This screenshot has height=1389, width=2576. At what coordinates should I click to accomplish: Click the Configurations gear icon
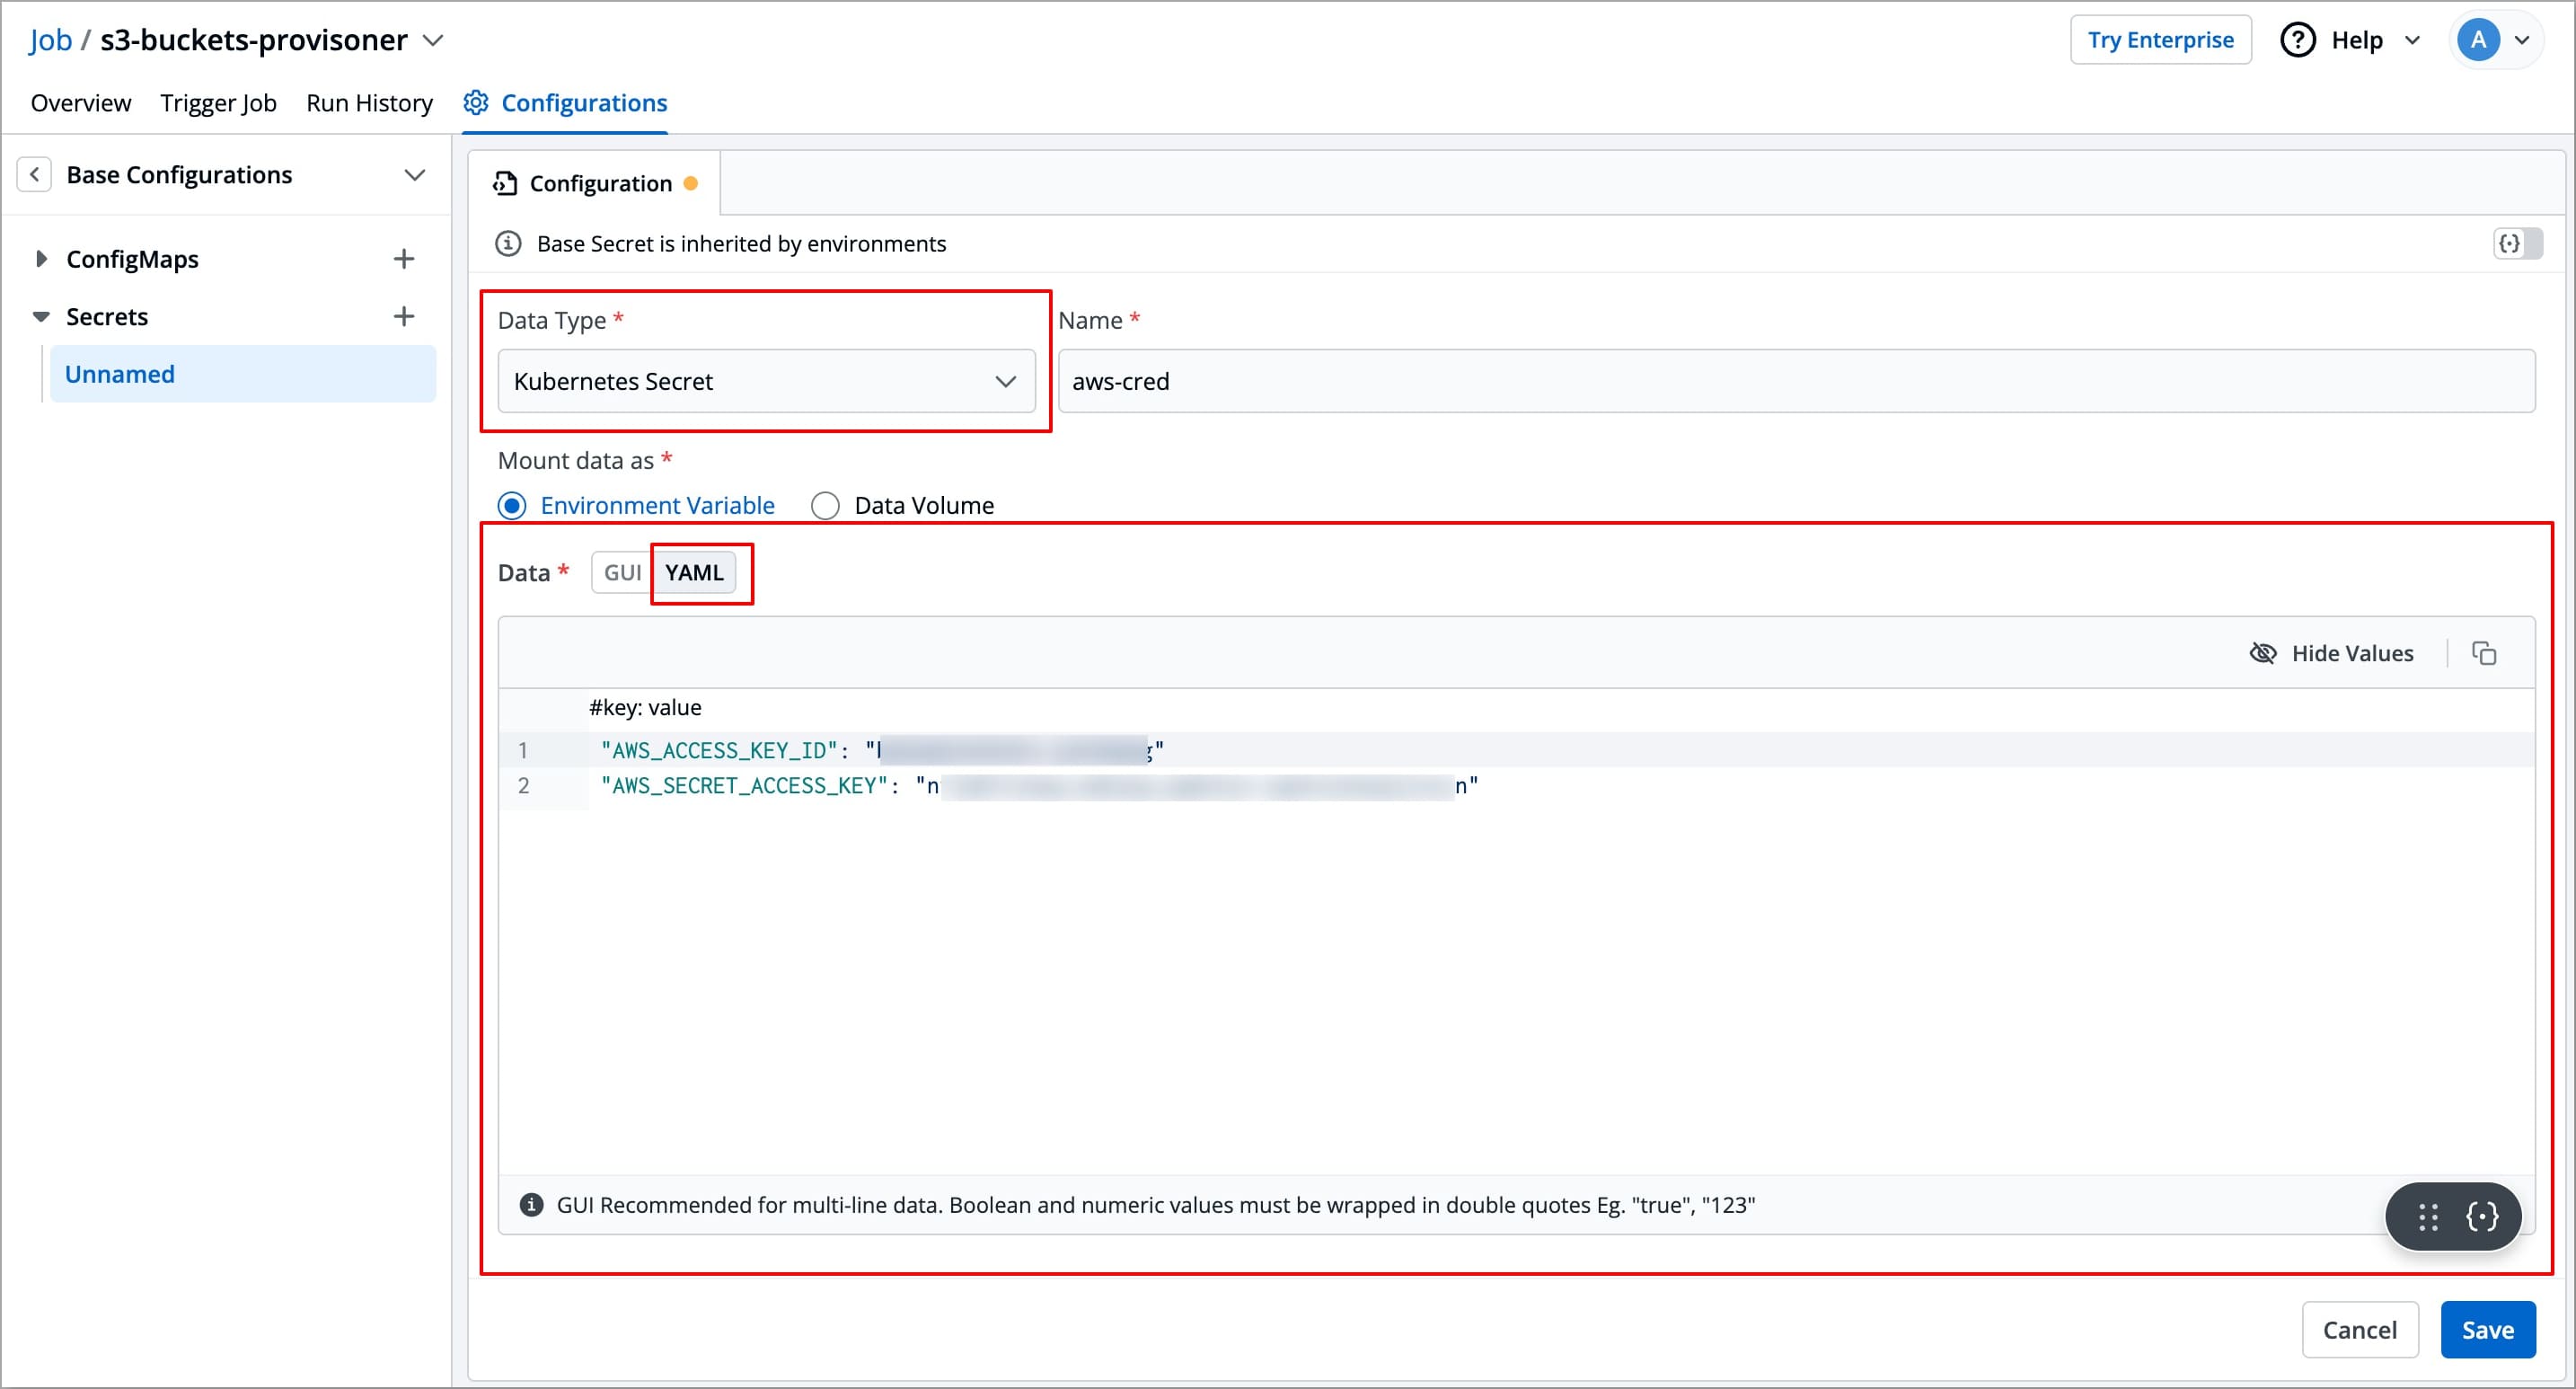[x=475, y=102]
